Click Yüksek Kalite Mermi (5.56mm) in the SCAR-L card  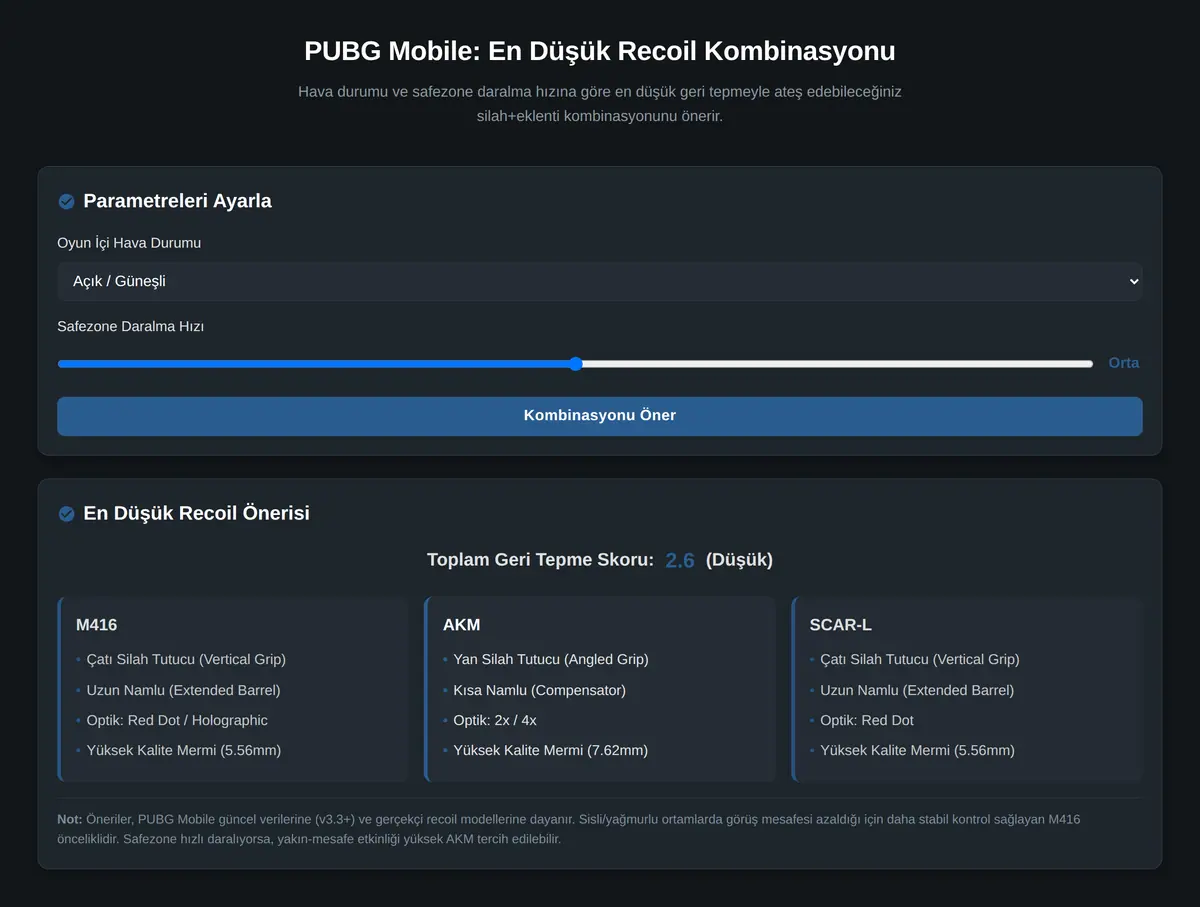tap(918, 750)
